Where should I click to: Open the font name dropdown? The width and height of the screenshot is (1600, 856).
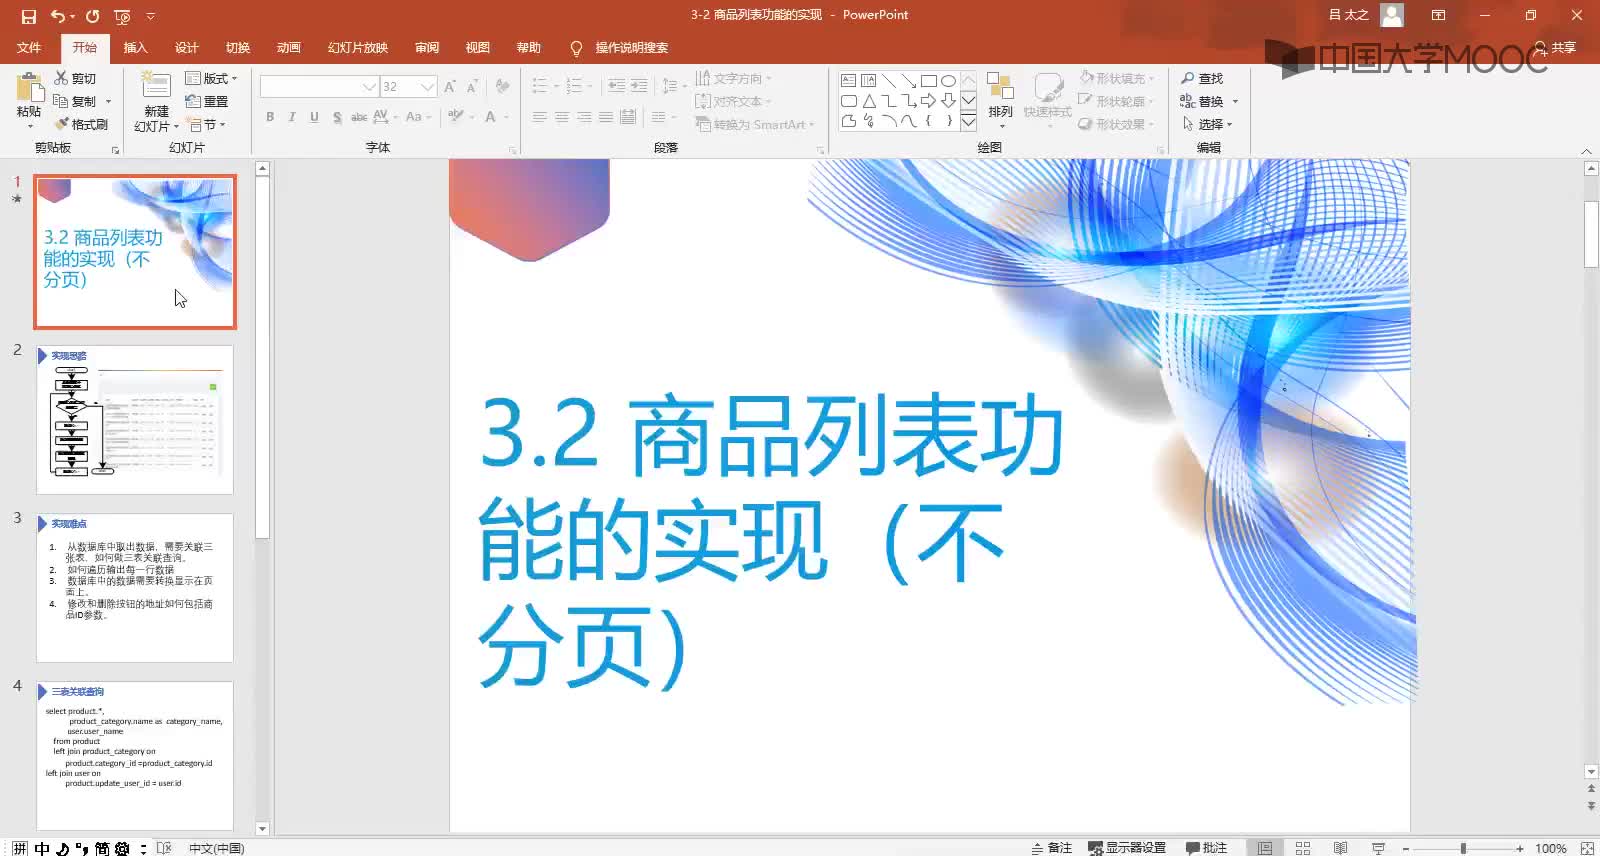(369, 87)
